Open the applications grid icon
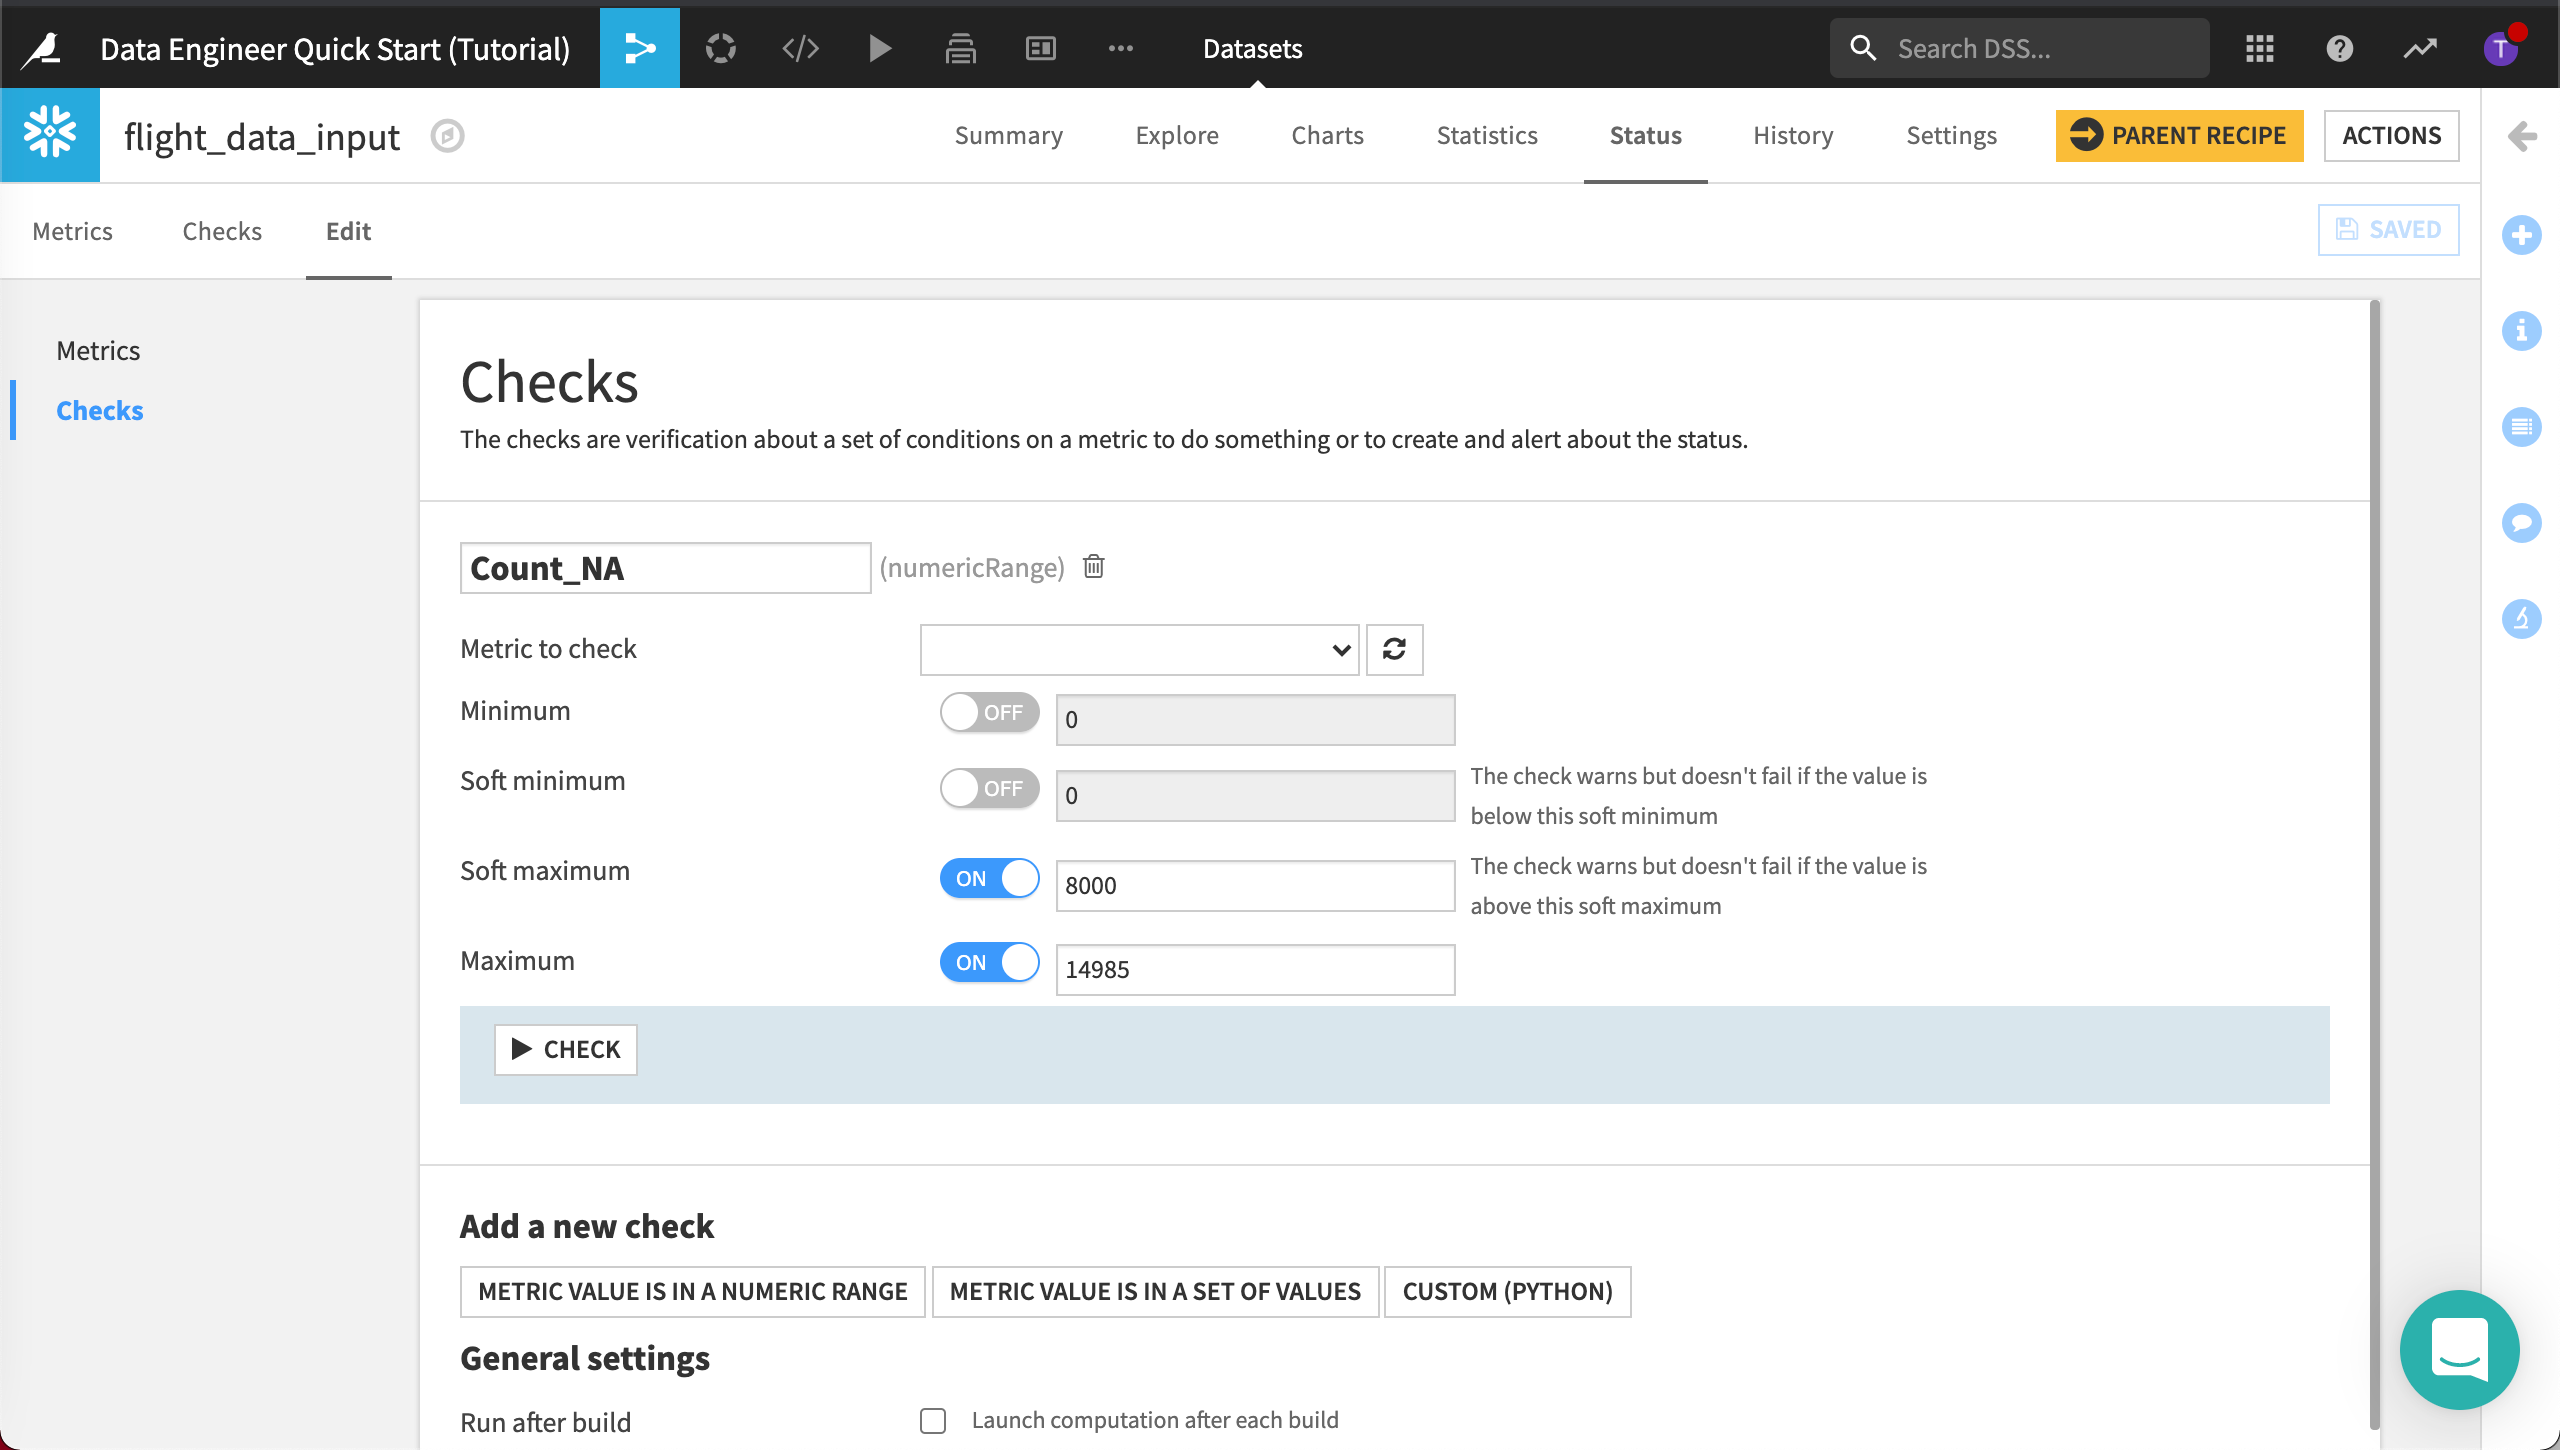 tap(2260, 48)
